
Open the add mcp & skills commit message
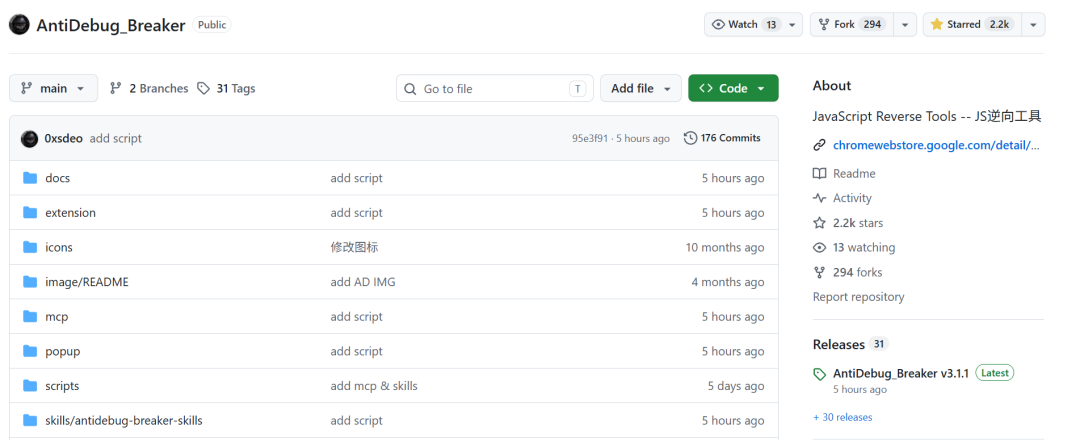point(374,386)
